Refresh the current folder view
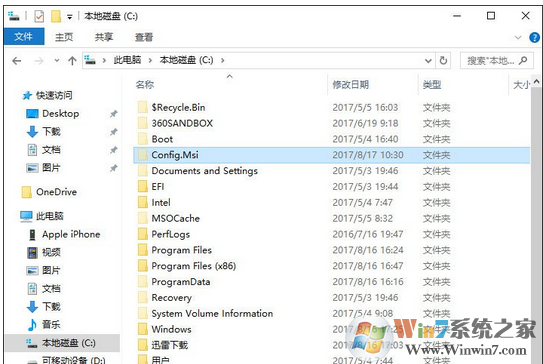Screen dimensions: 543x364 pyautogui.click(x=443, y=61)
